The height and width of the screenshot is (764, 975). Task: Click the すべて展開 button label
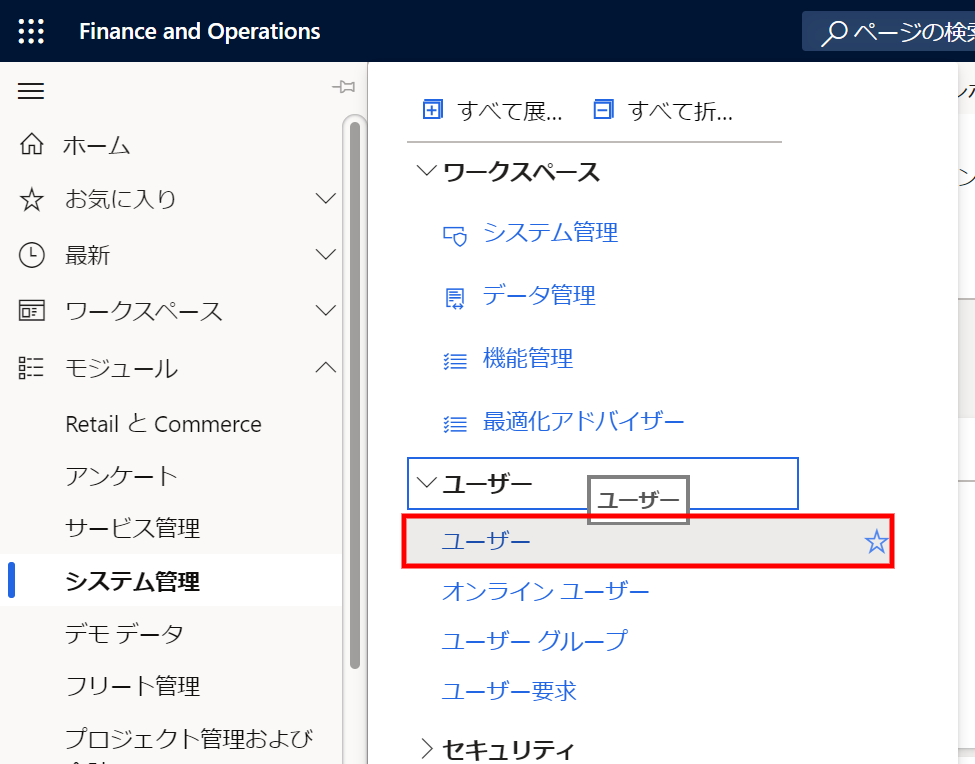point(510,111)
